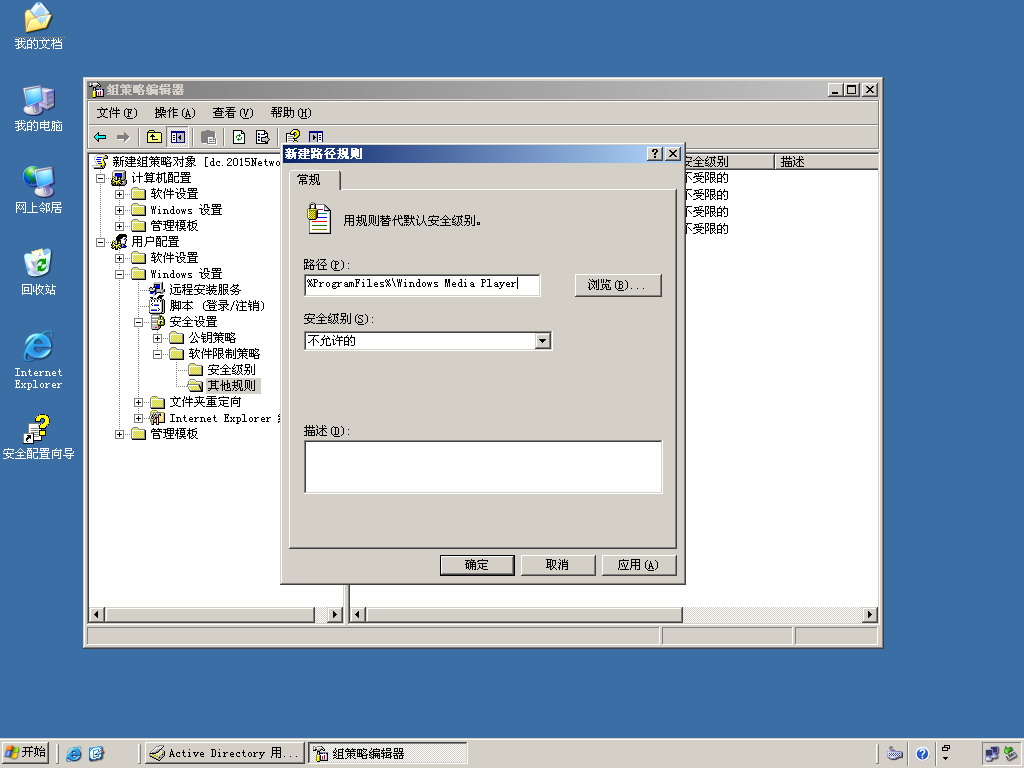The width and height of the screenshot is (1024, 768).
Task: Click the Forward arrow toolbar icon
Action: point(123,137)
